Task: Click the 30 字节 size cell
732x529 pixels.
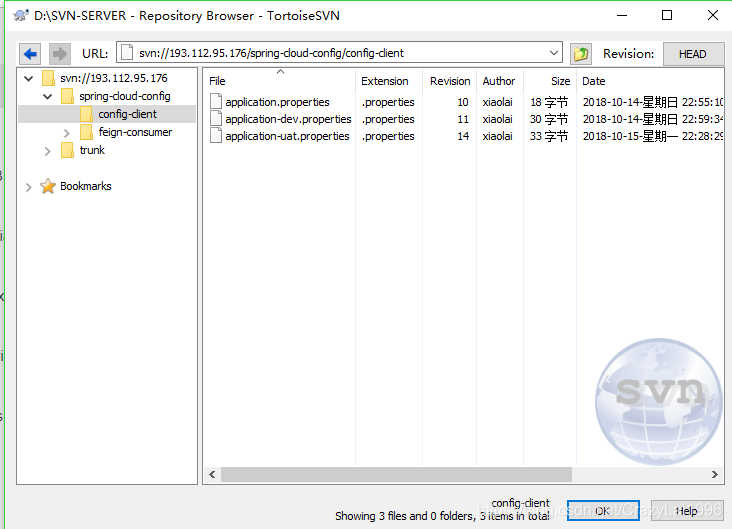Action: (x=549, y=119)
